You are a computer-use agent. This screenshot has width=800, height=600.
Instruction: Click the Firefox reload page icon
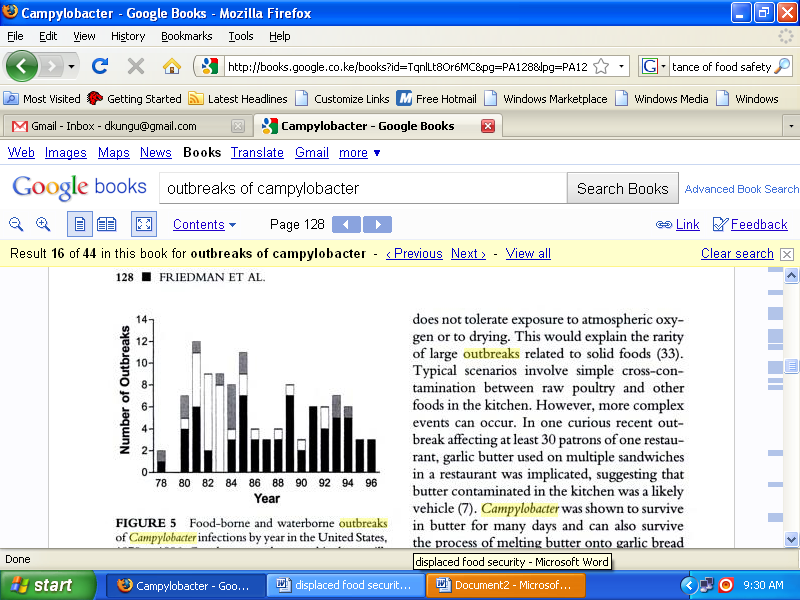tap(99, 66)
